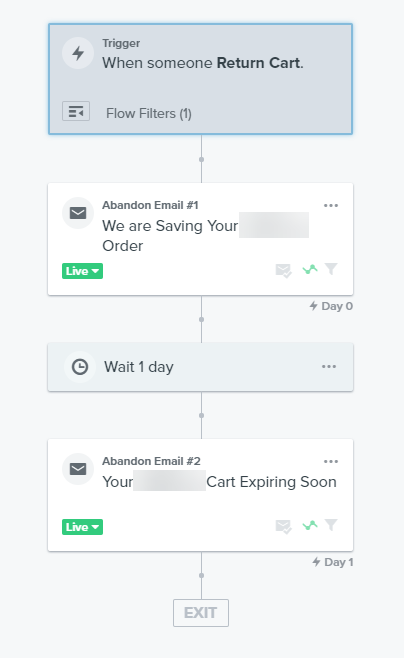Image resolution: width=404 pixels, height=658 pixels.
Task: Select the Wait 1 day step
Action: point(201,367)
